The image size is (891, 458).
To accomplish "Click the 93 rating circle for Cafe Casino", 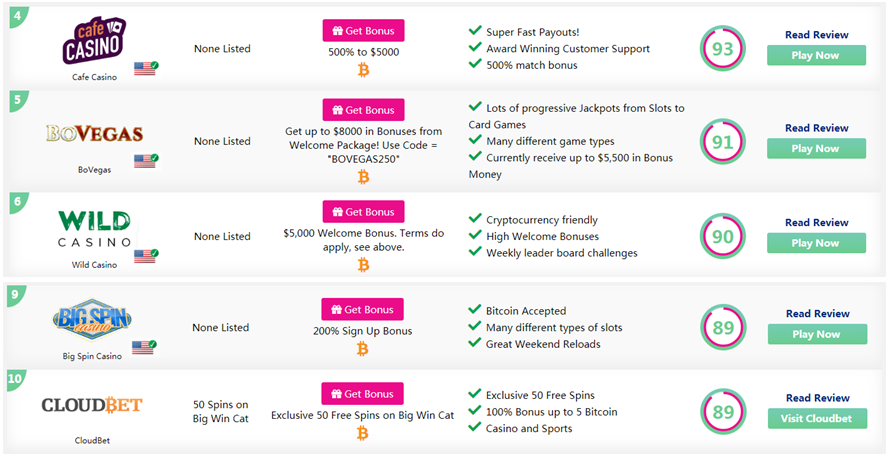I will coord(723,49).
